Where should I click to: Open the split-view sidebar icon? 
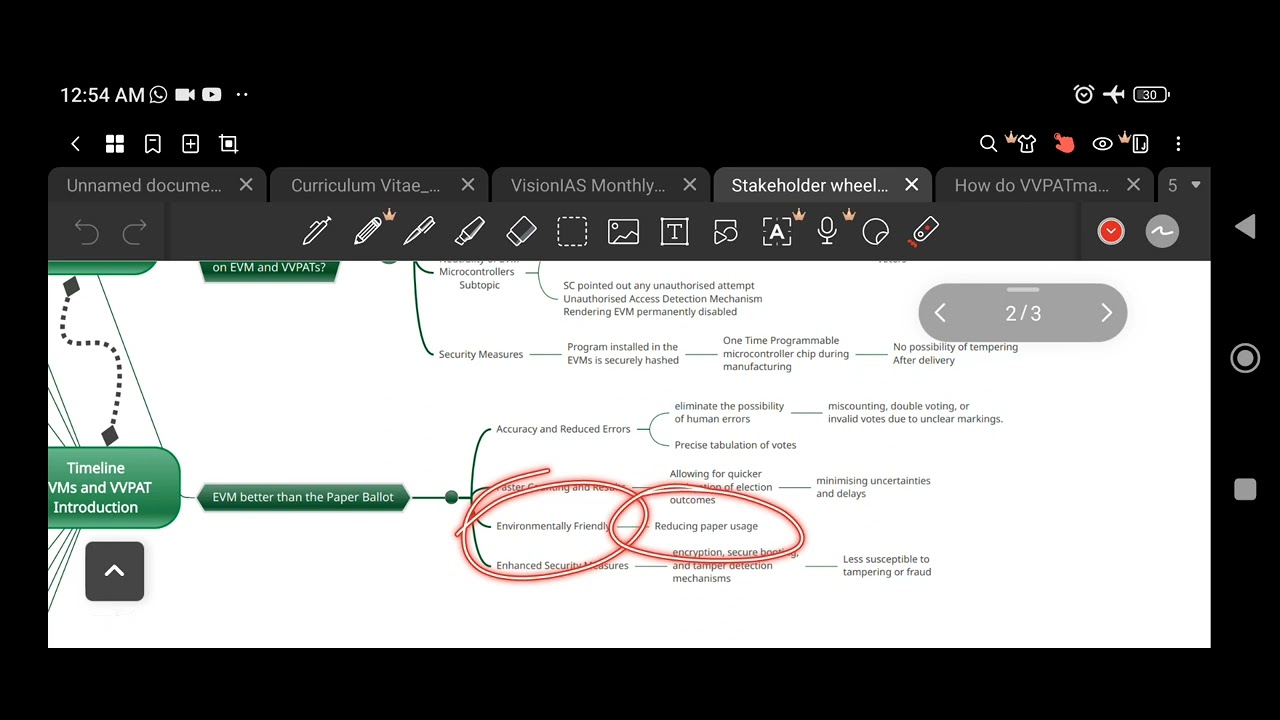coord(1139,144)
